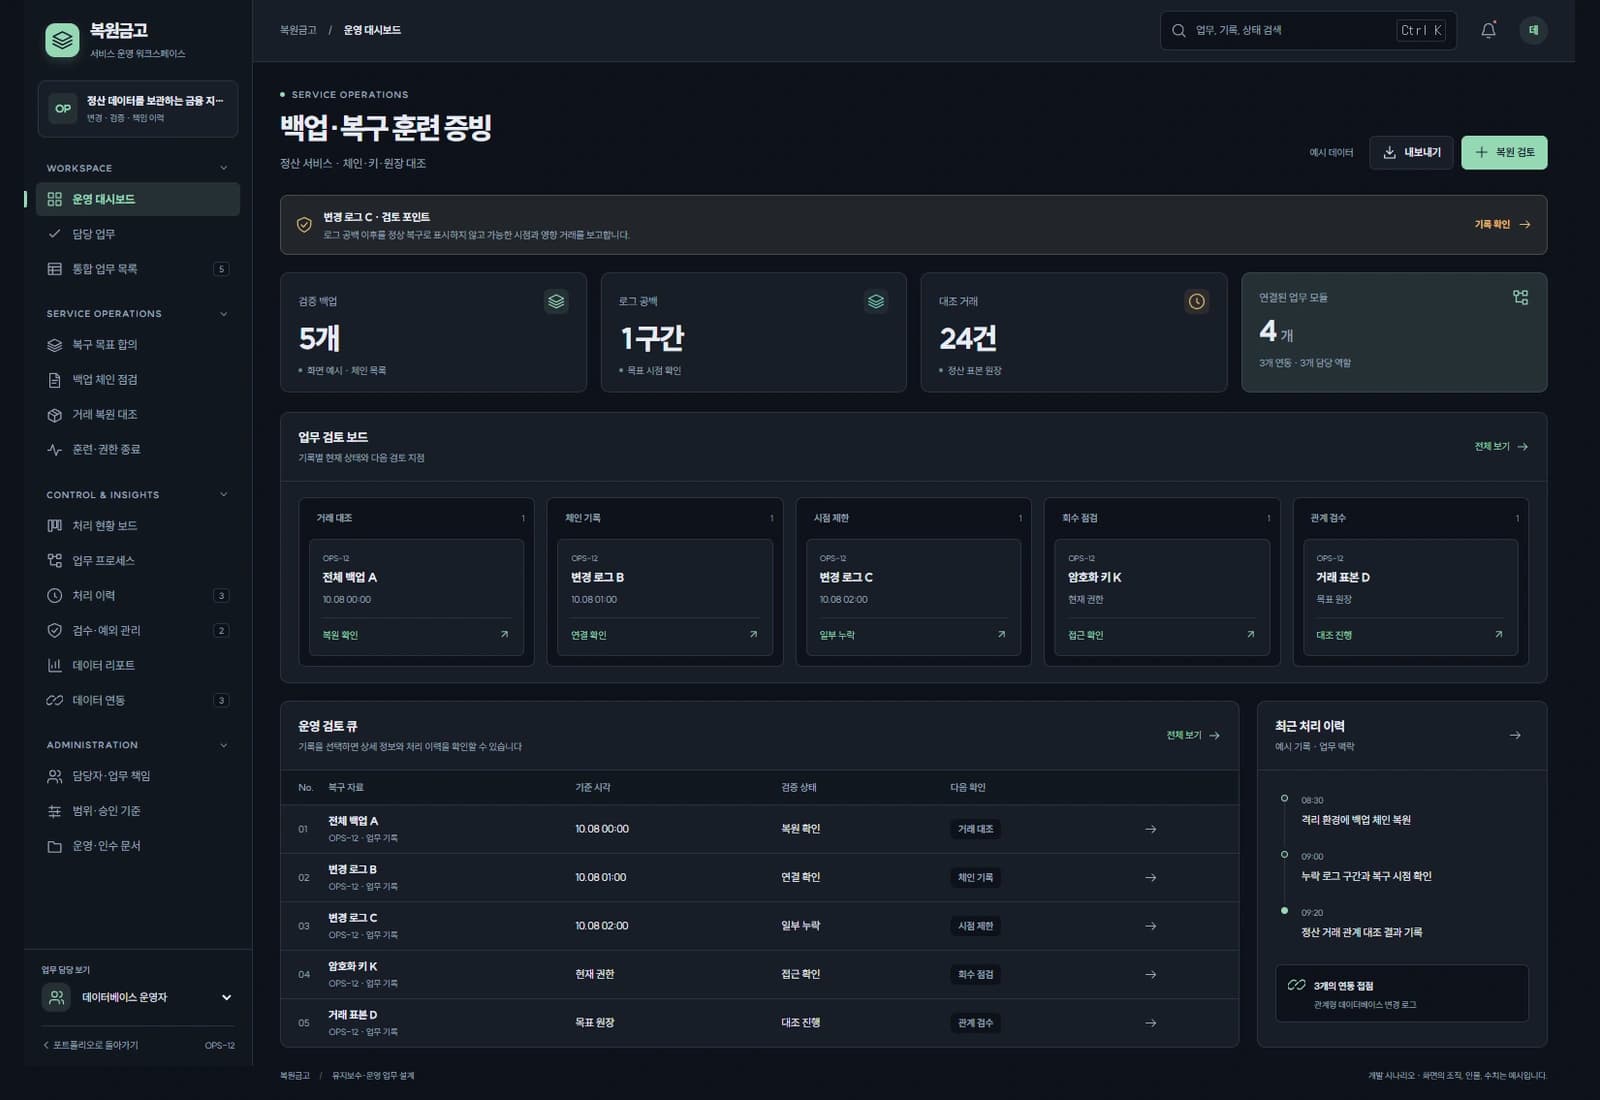The width and height of the screenshot is (1600, 1100).
Task: Click the 시점 제한 tag in row 03
Action: (976, 926)
